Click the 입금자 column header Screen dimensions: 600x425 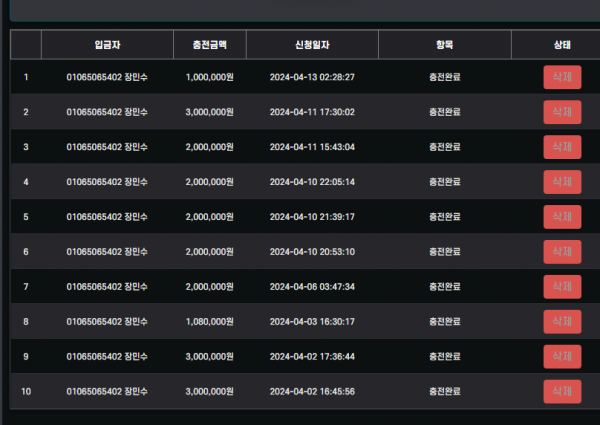tap(107, 45)
